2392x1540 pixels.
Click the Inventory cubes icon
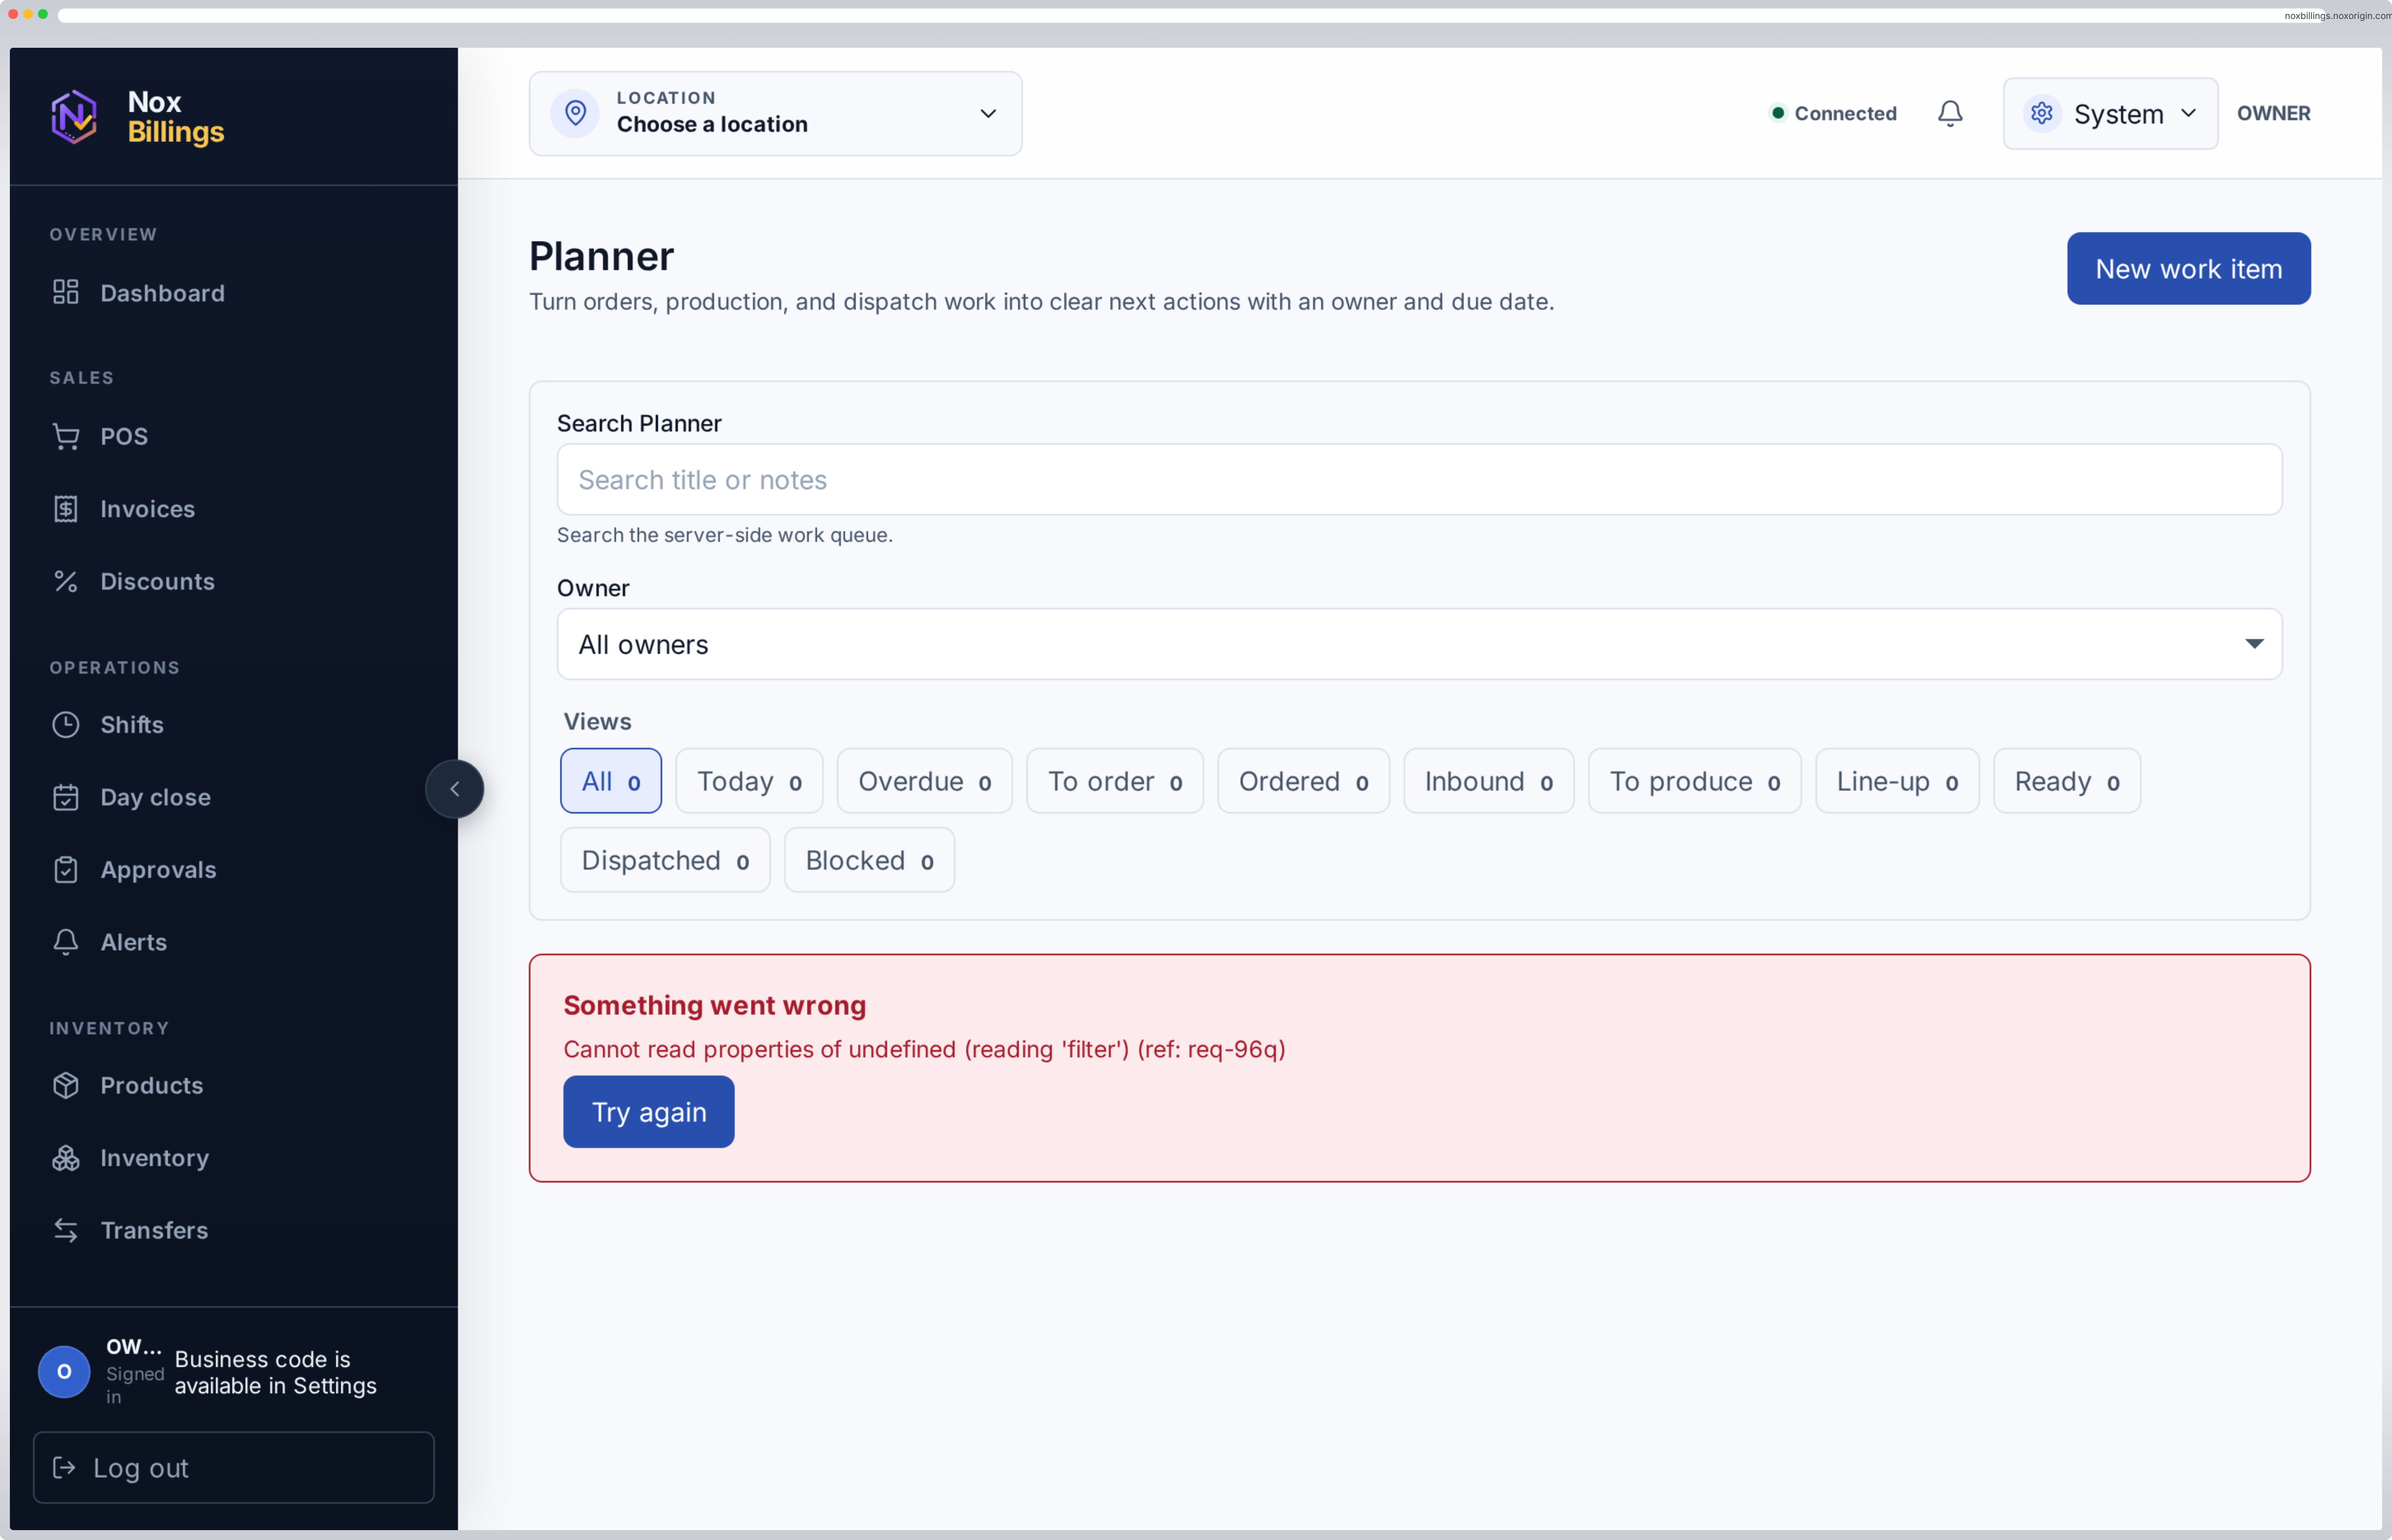(66, 1158)
